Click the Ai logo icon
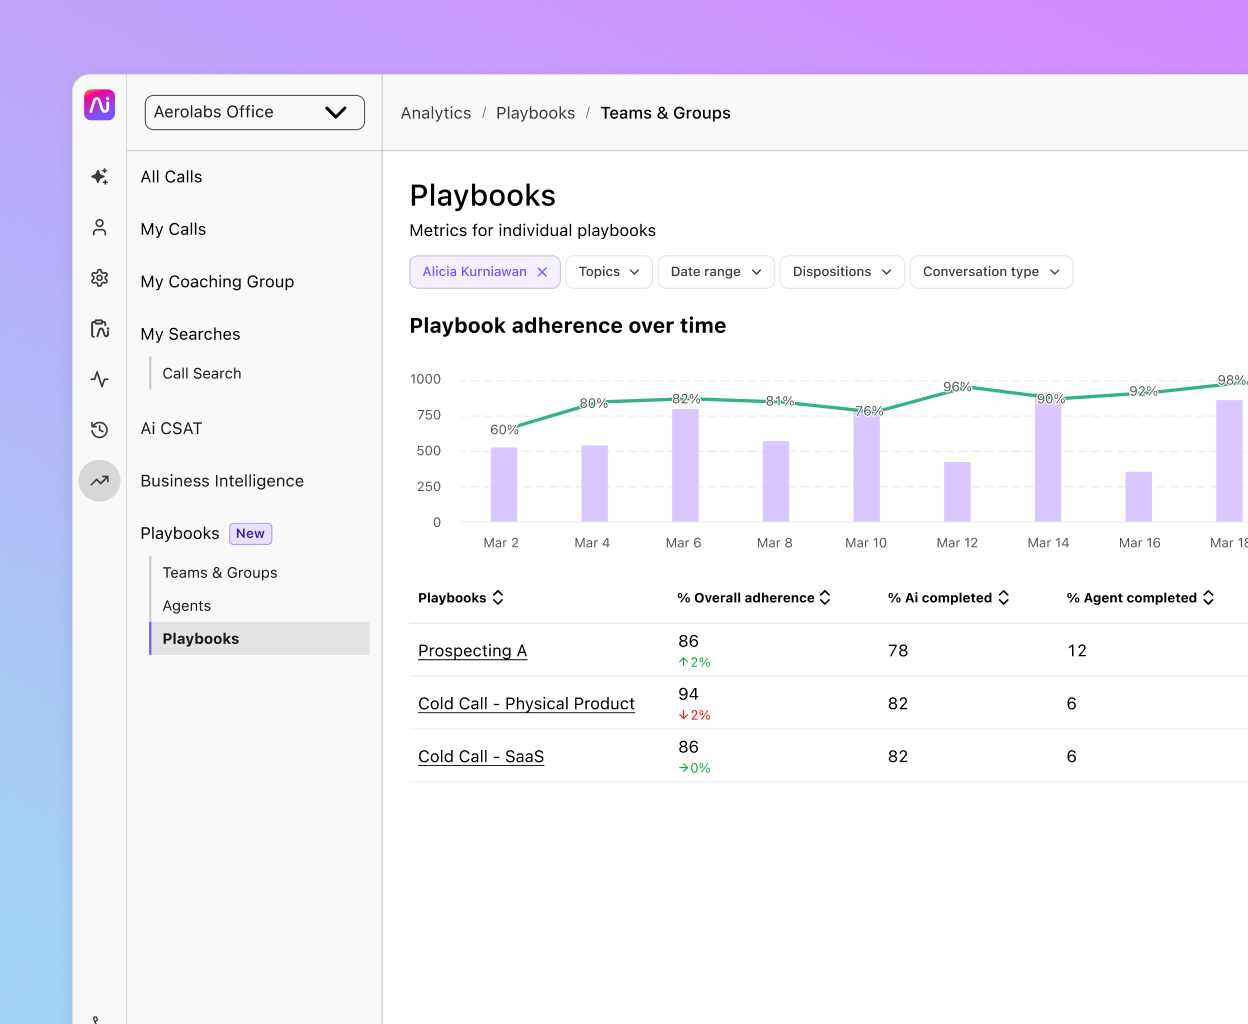Screen dimensions: 1248x1024 point(99,105)
